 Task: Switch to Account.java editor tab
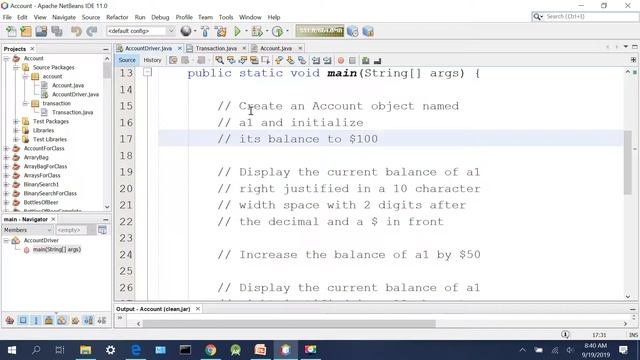pos(276,48)
